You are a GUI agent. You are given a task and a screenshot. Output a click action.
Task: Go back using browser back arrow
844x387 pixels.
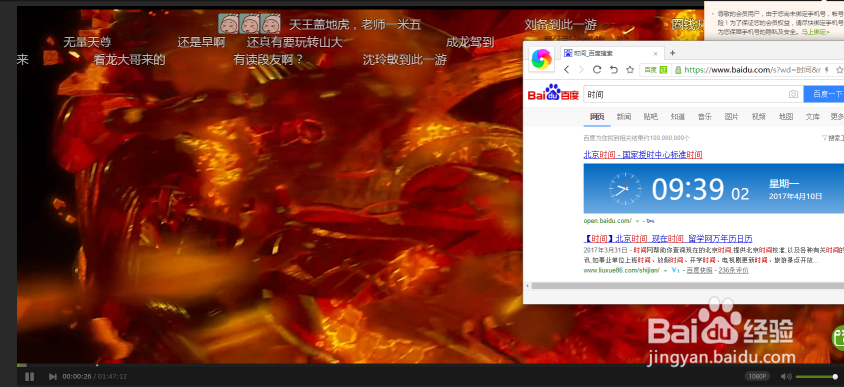coord(566,69)
